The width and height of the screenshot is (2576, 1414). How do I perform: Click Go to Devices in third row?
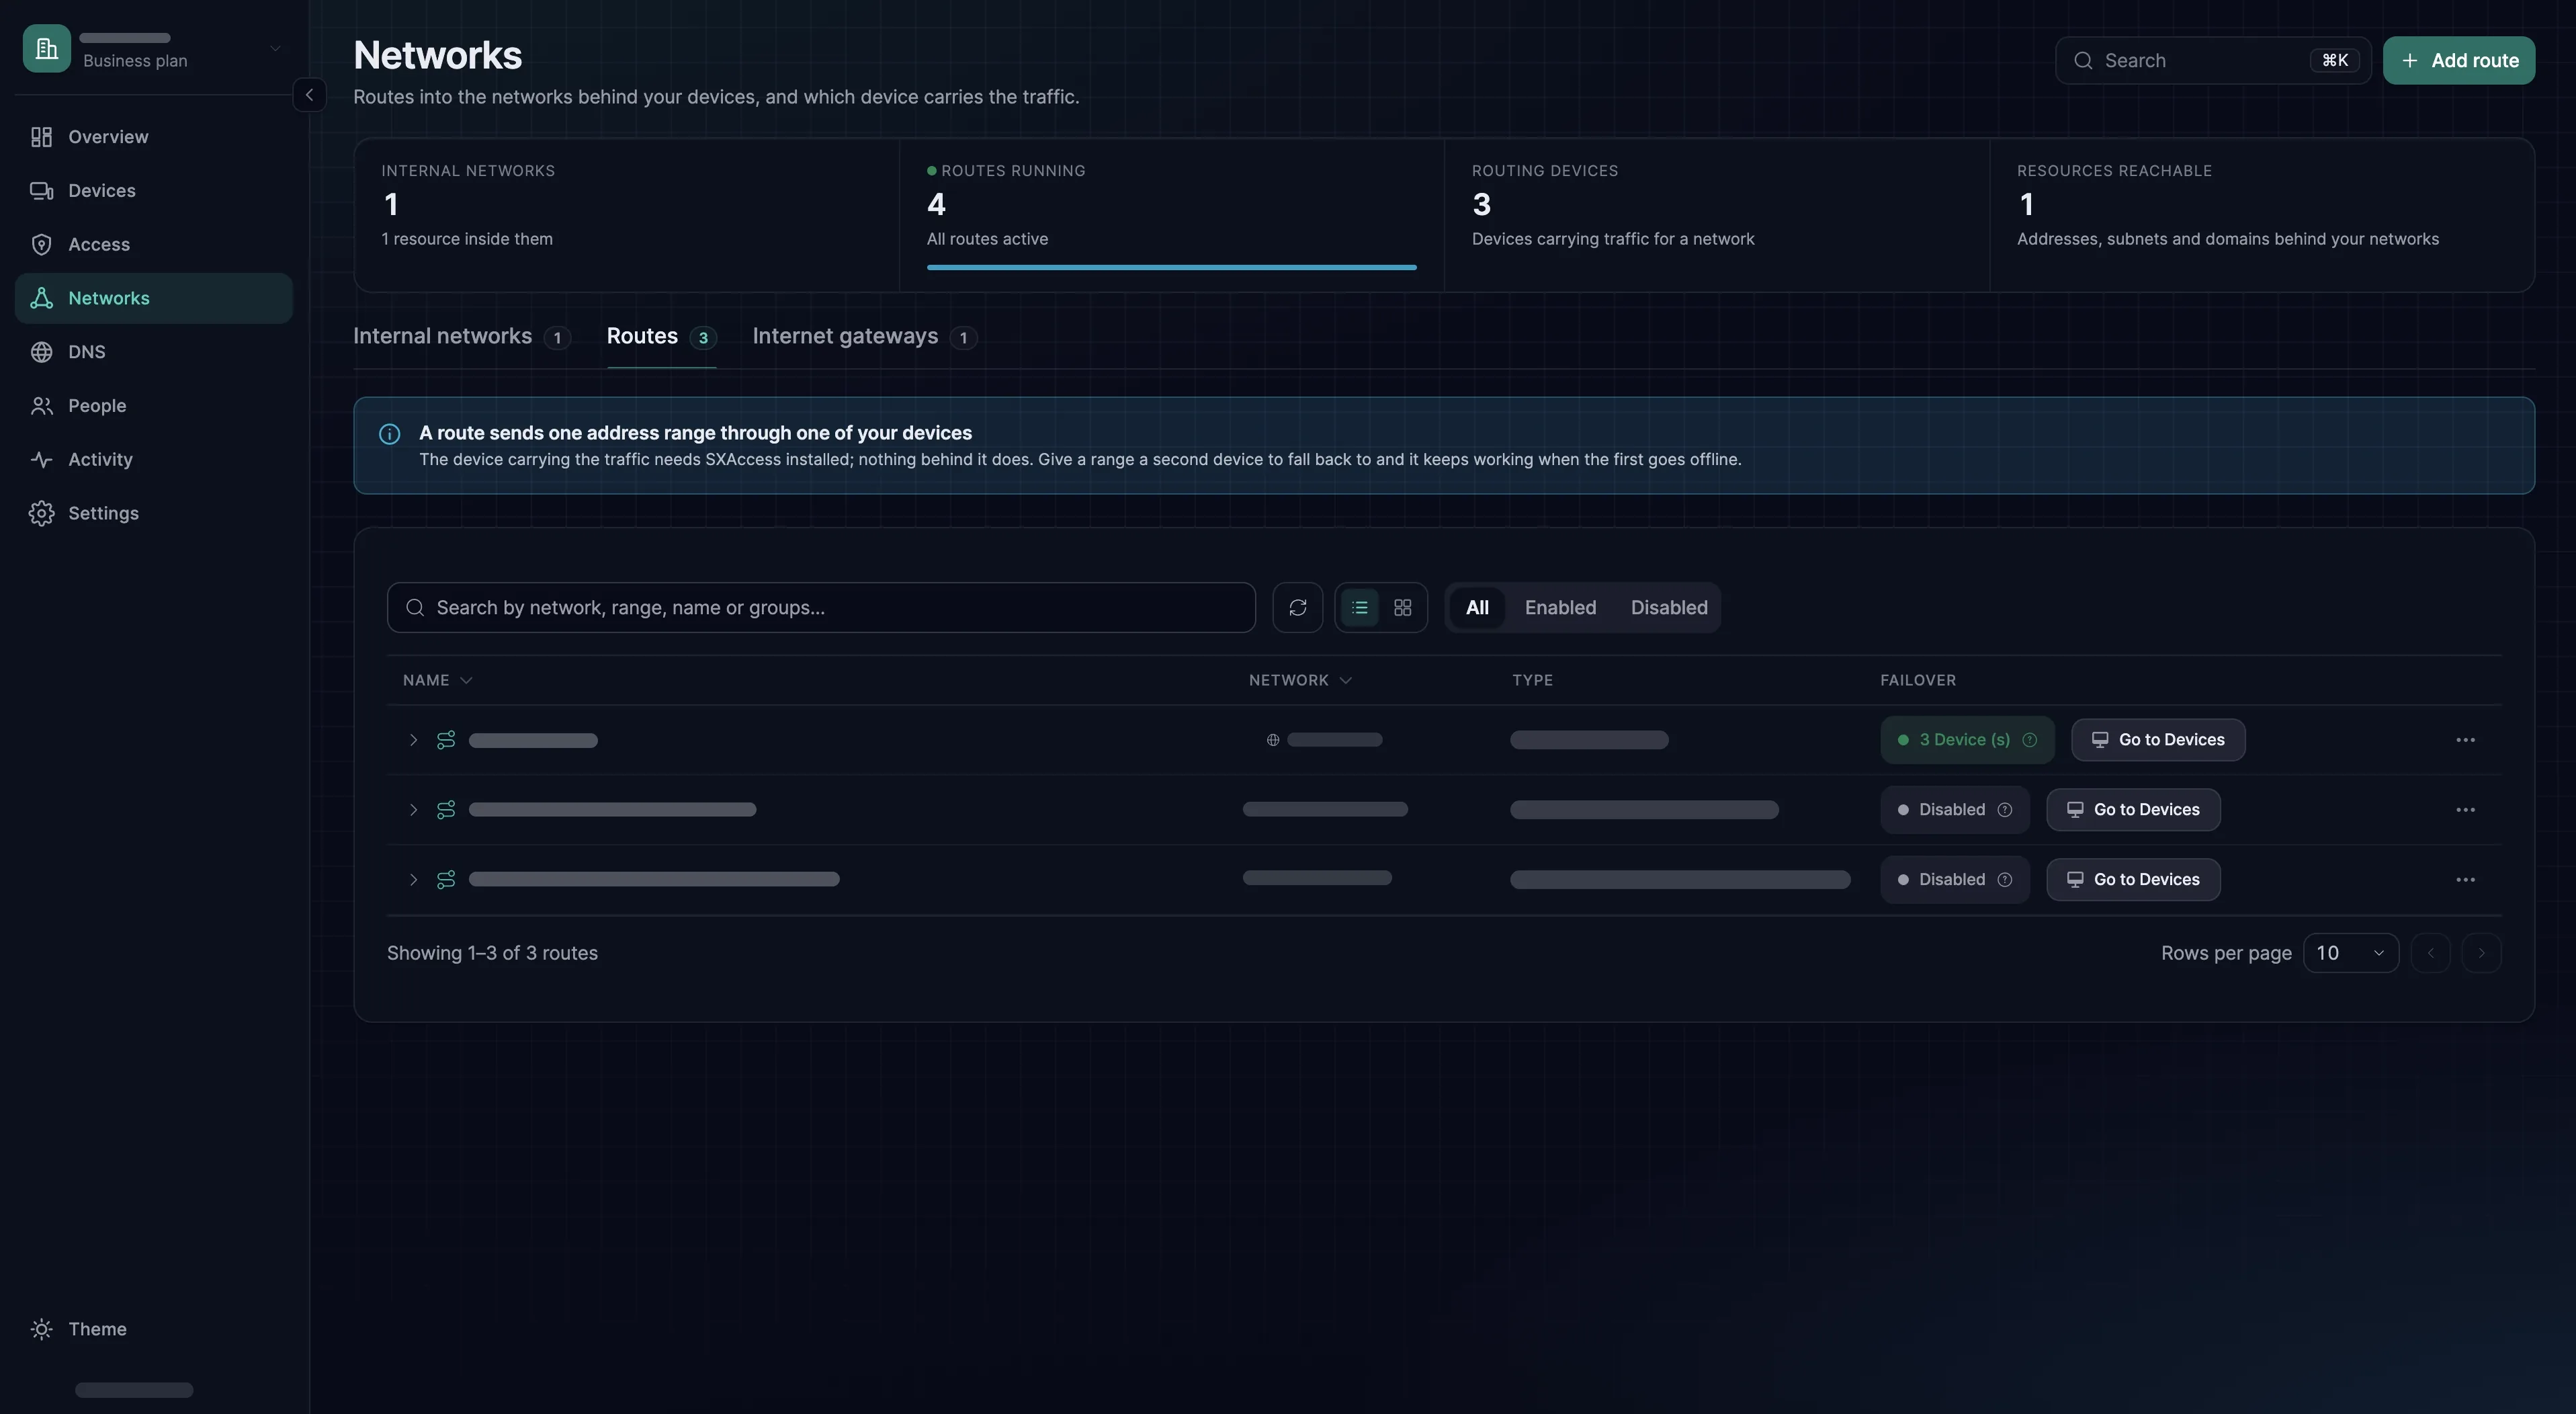[2133, 880]
